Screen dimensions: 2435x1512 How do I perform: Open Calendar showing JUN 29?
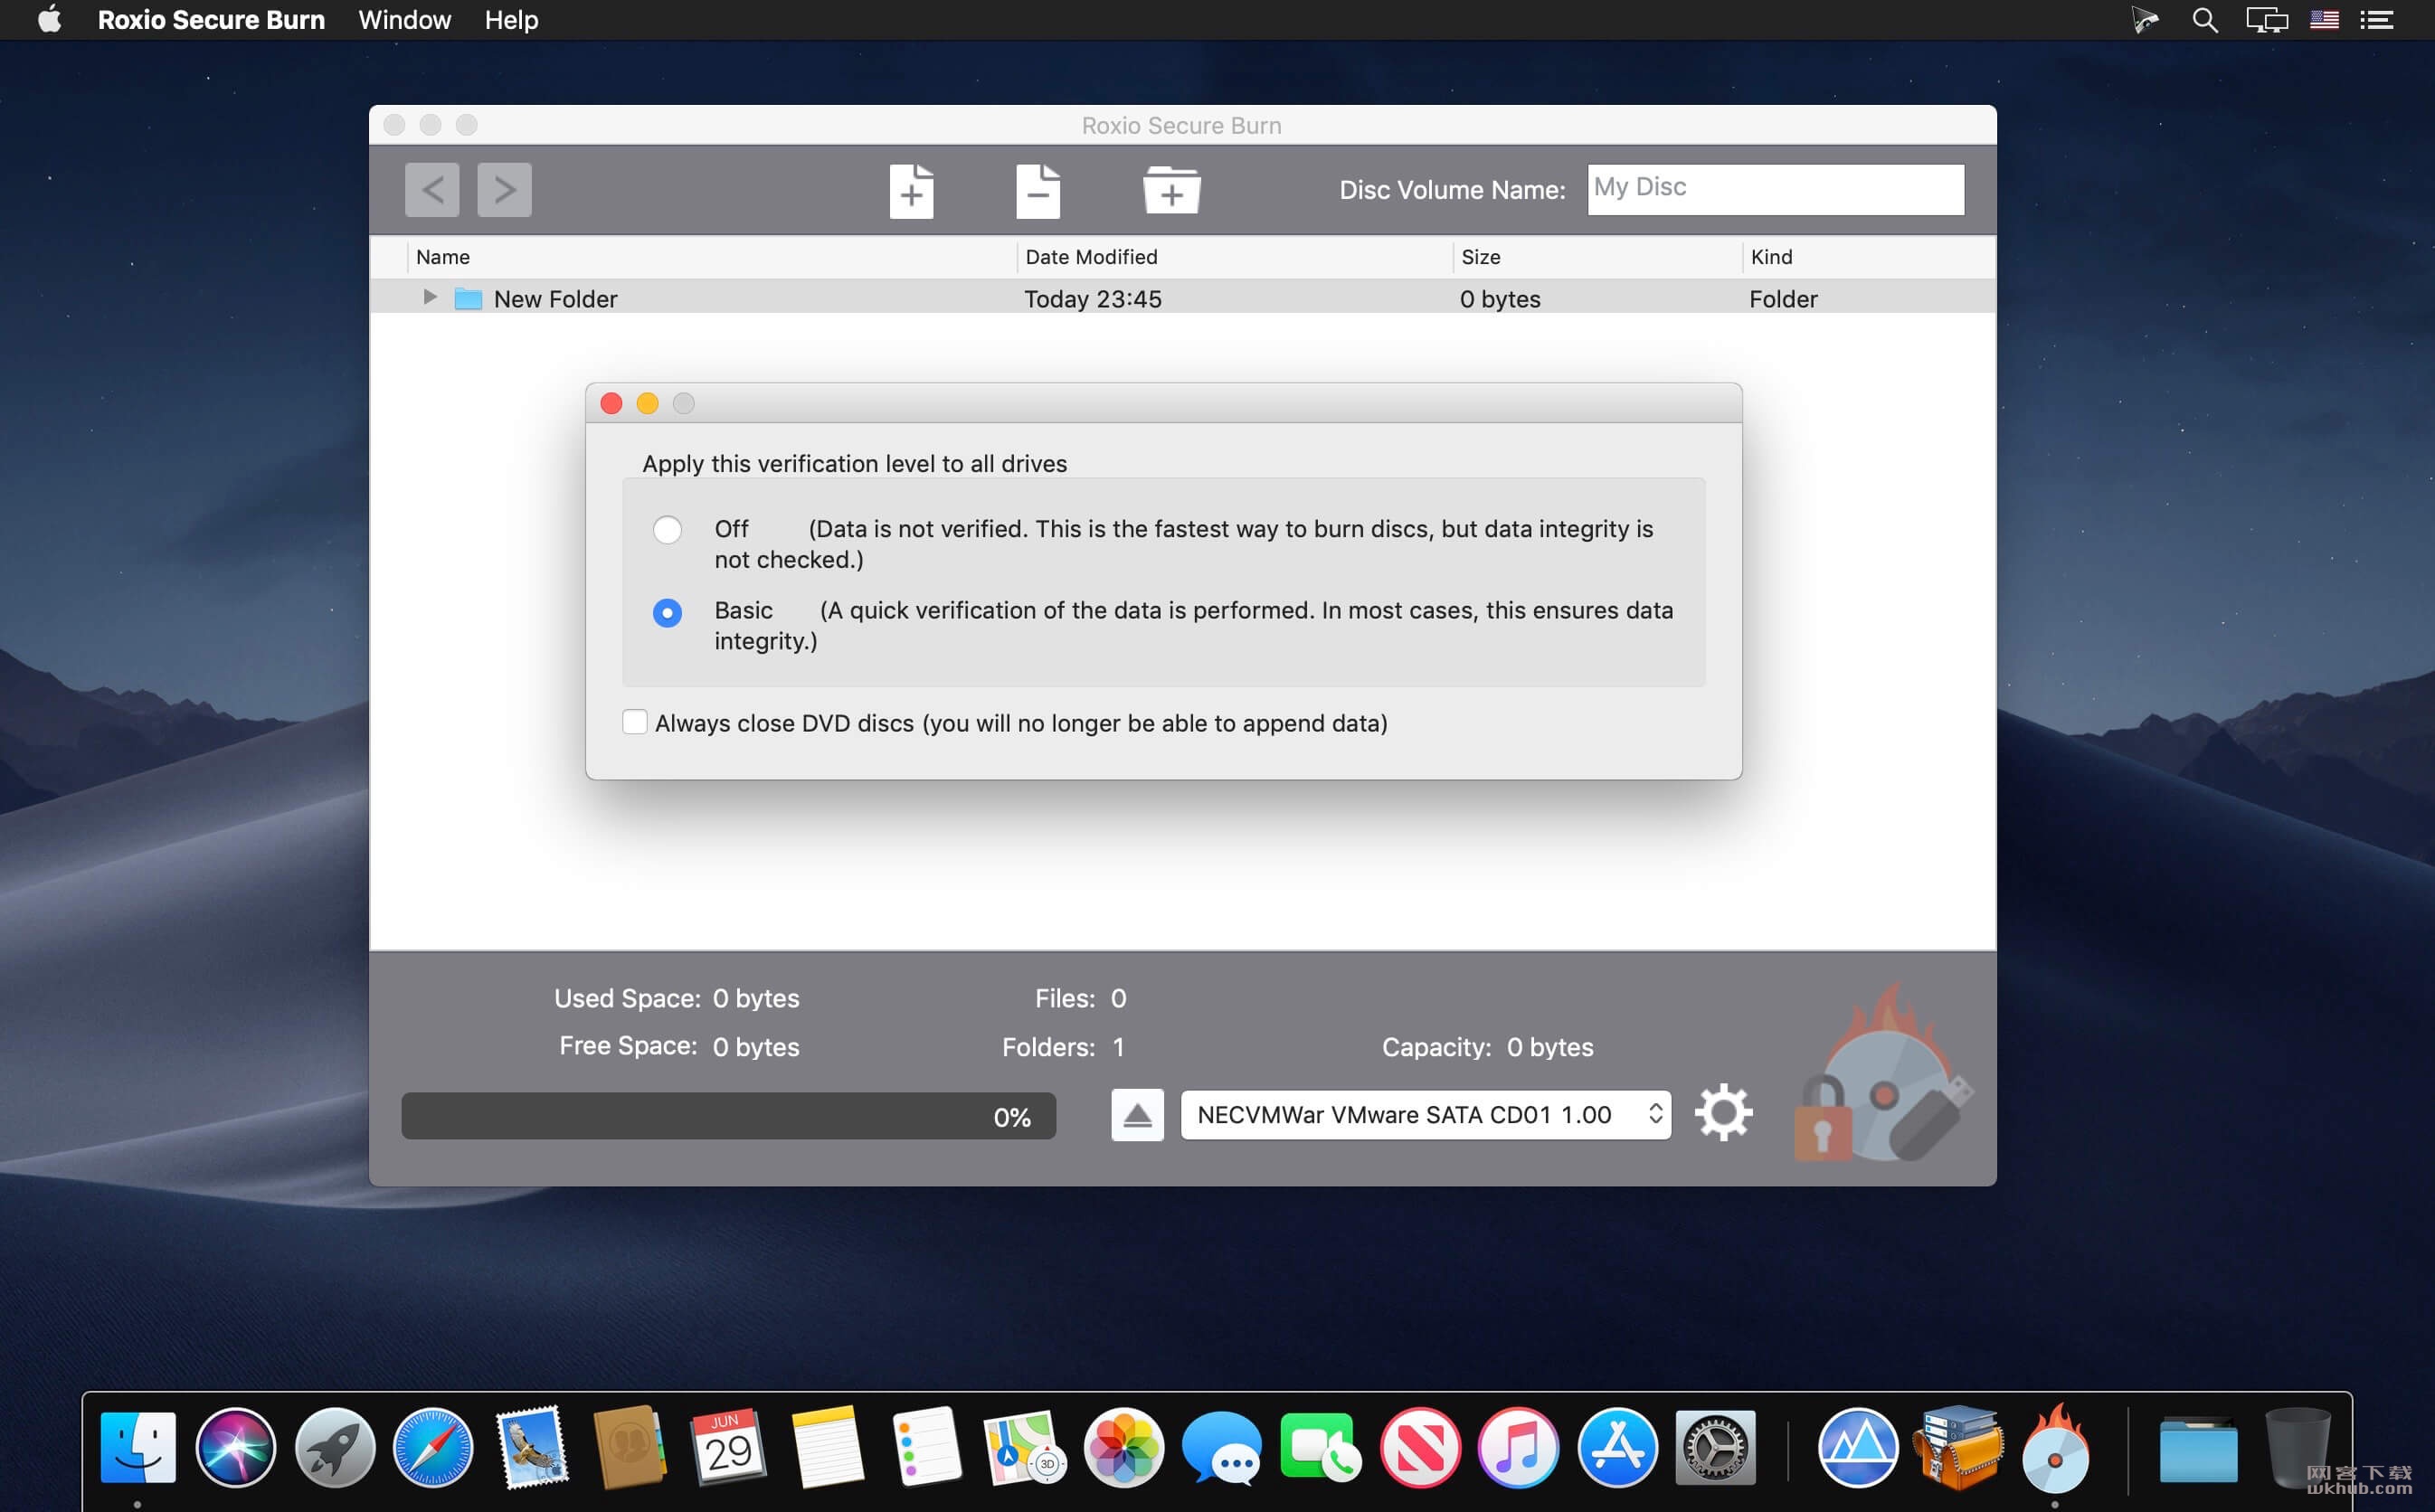point(728,1448)
